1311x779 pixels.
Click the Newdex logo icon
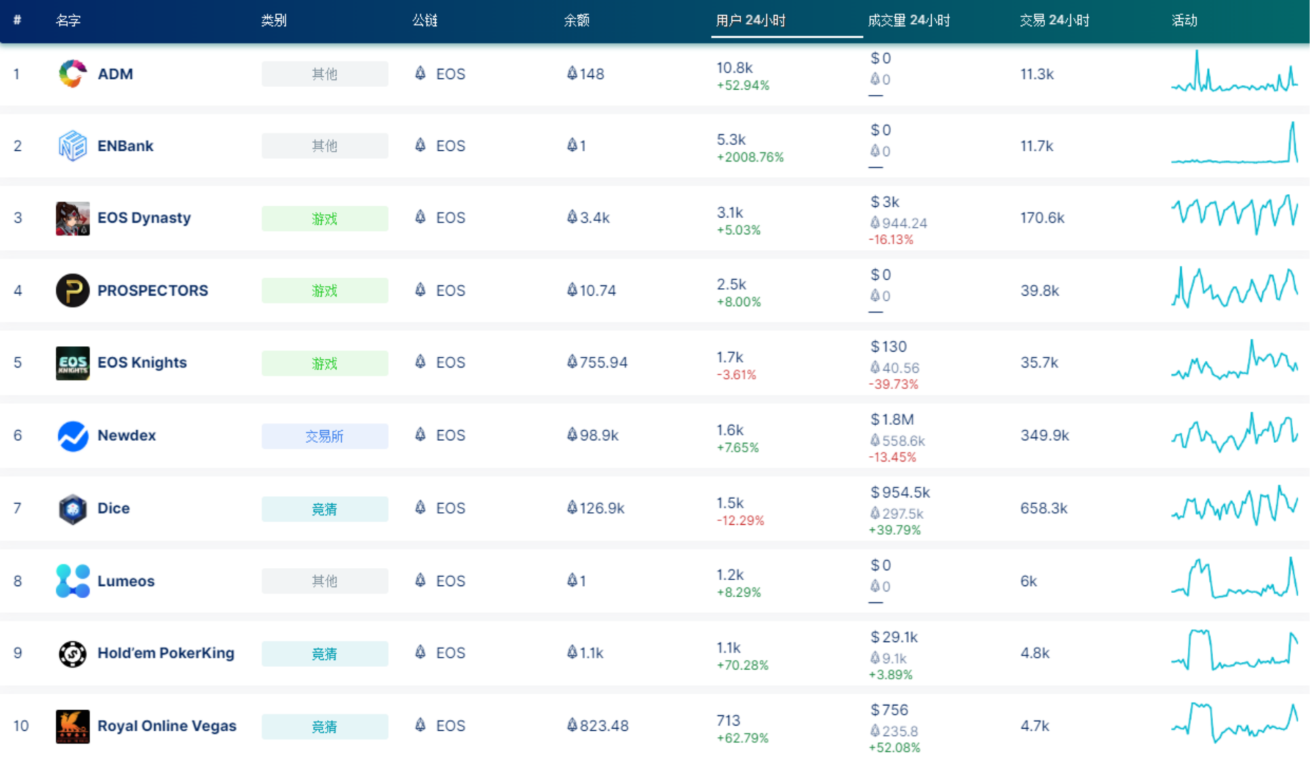(x=73, y=436)
